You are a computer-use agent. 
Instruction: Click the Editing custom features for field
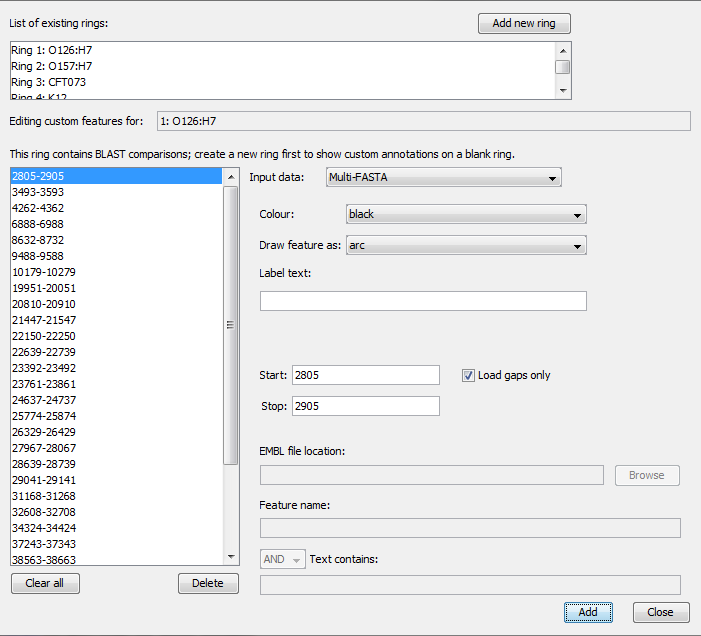[423, 121]
